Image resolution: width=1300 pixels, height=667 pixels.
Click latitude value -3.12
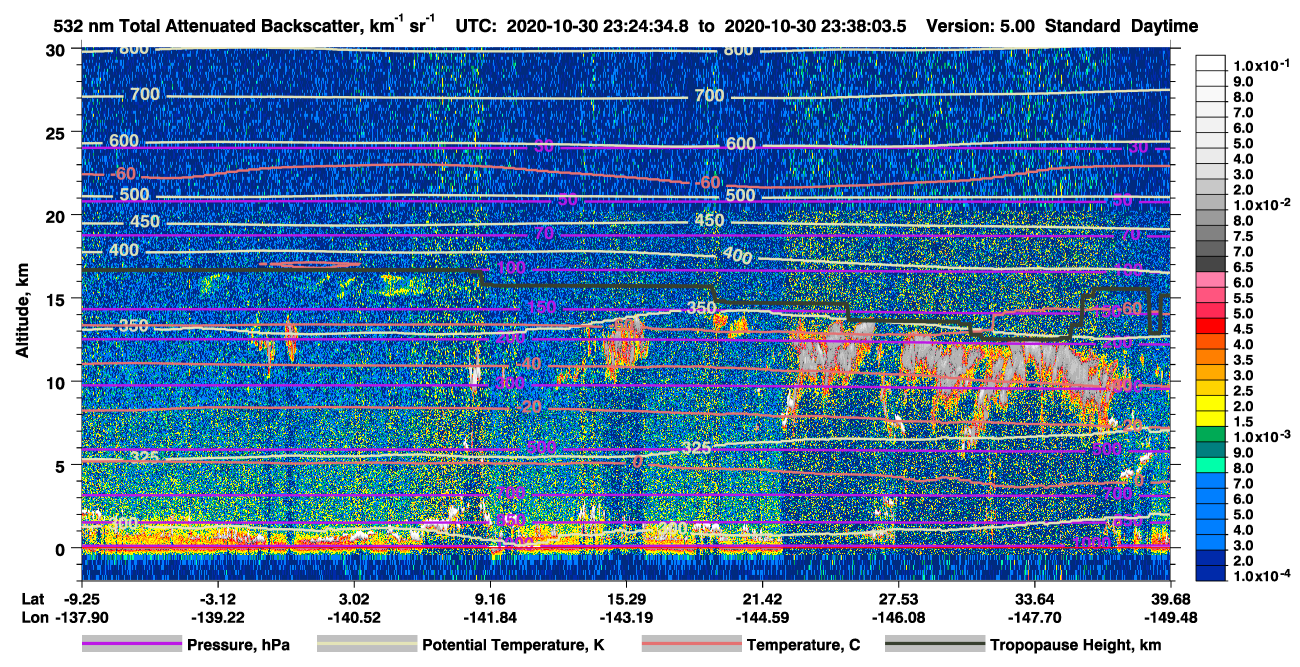coord(217,598)
